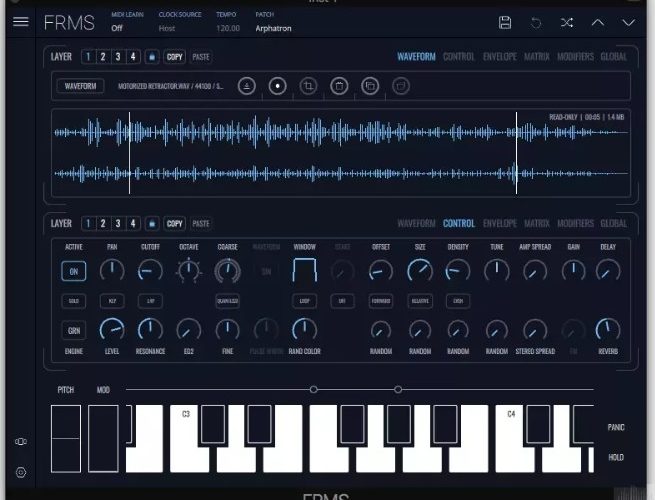
Task: Click the MIDI device icon in left sidebar
Action: coord(20,442)
